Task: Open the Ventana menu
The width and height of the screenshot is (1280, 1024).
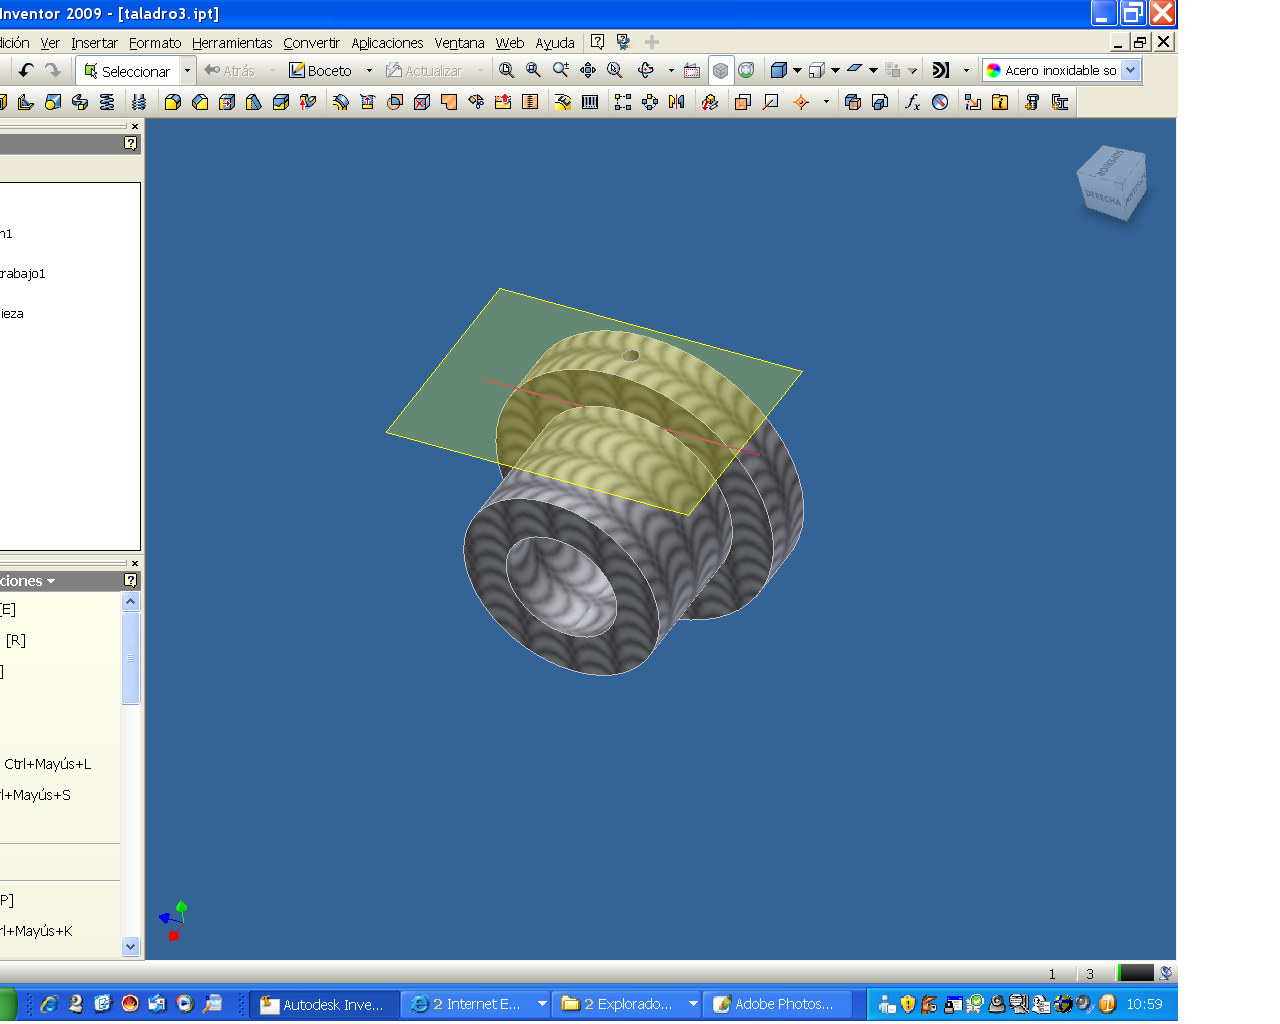Action: 459,43
